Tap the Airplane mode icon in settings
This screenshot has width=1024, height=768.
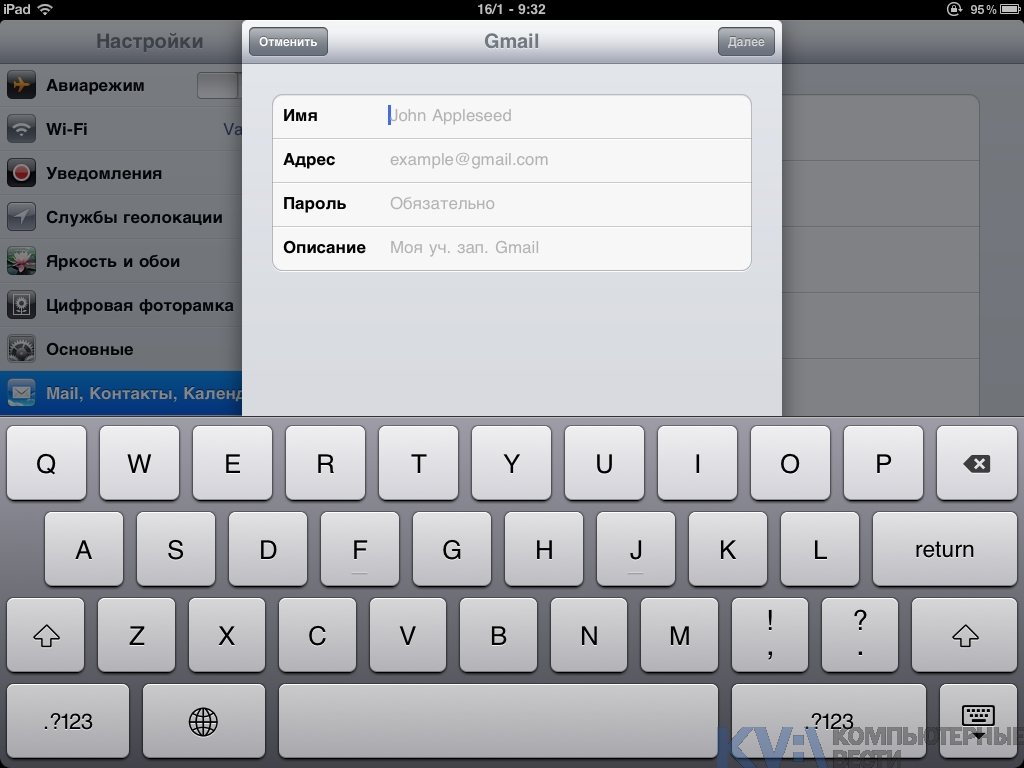(x=21, y=85)
